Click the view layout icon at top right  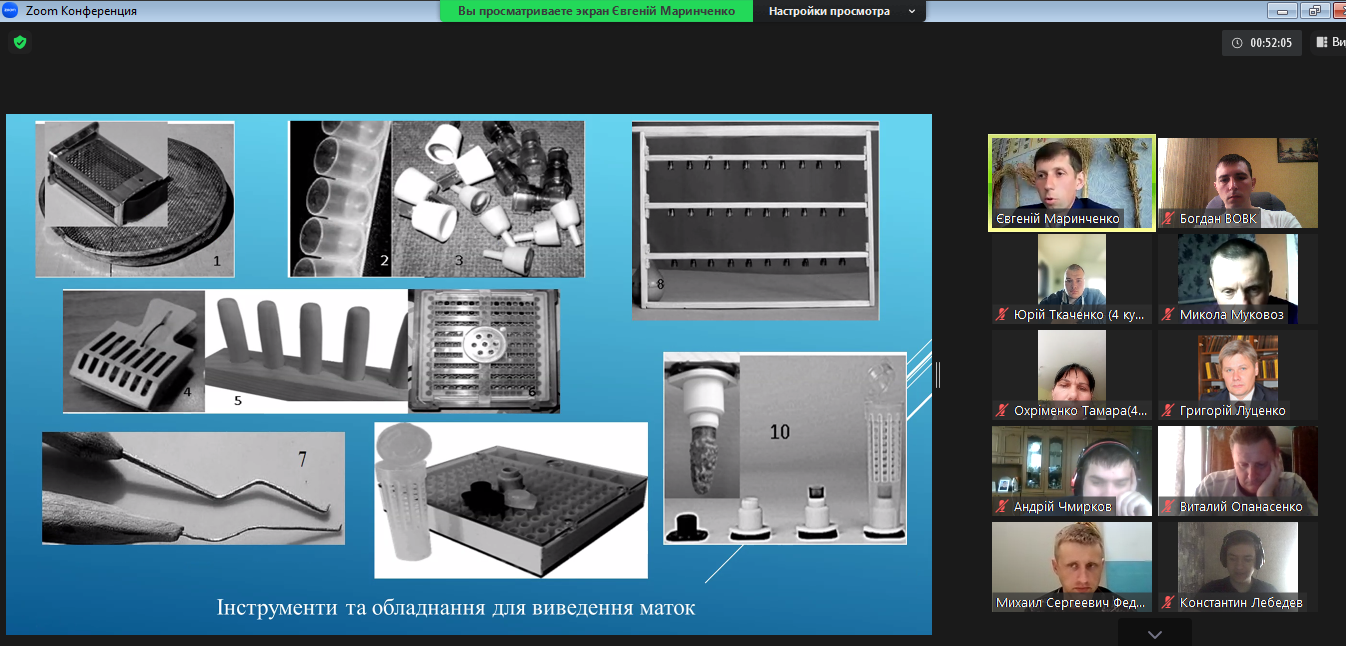tap(1322, 42)
